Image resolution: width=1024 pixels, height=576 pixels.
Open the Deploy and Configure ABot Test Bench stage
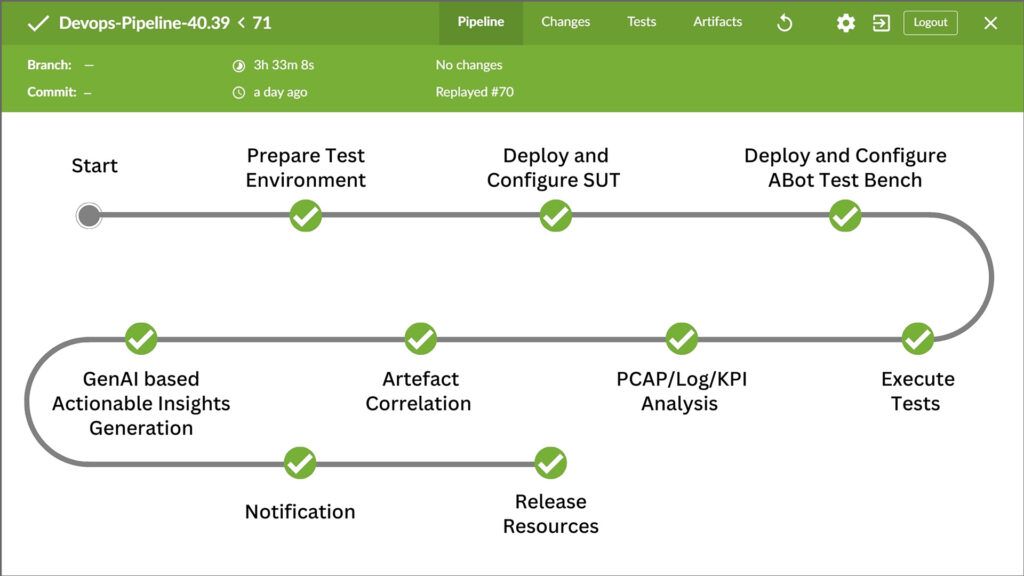point(845,216)
